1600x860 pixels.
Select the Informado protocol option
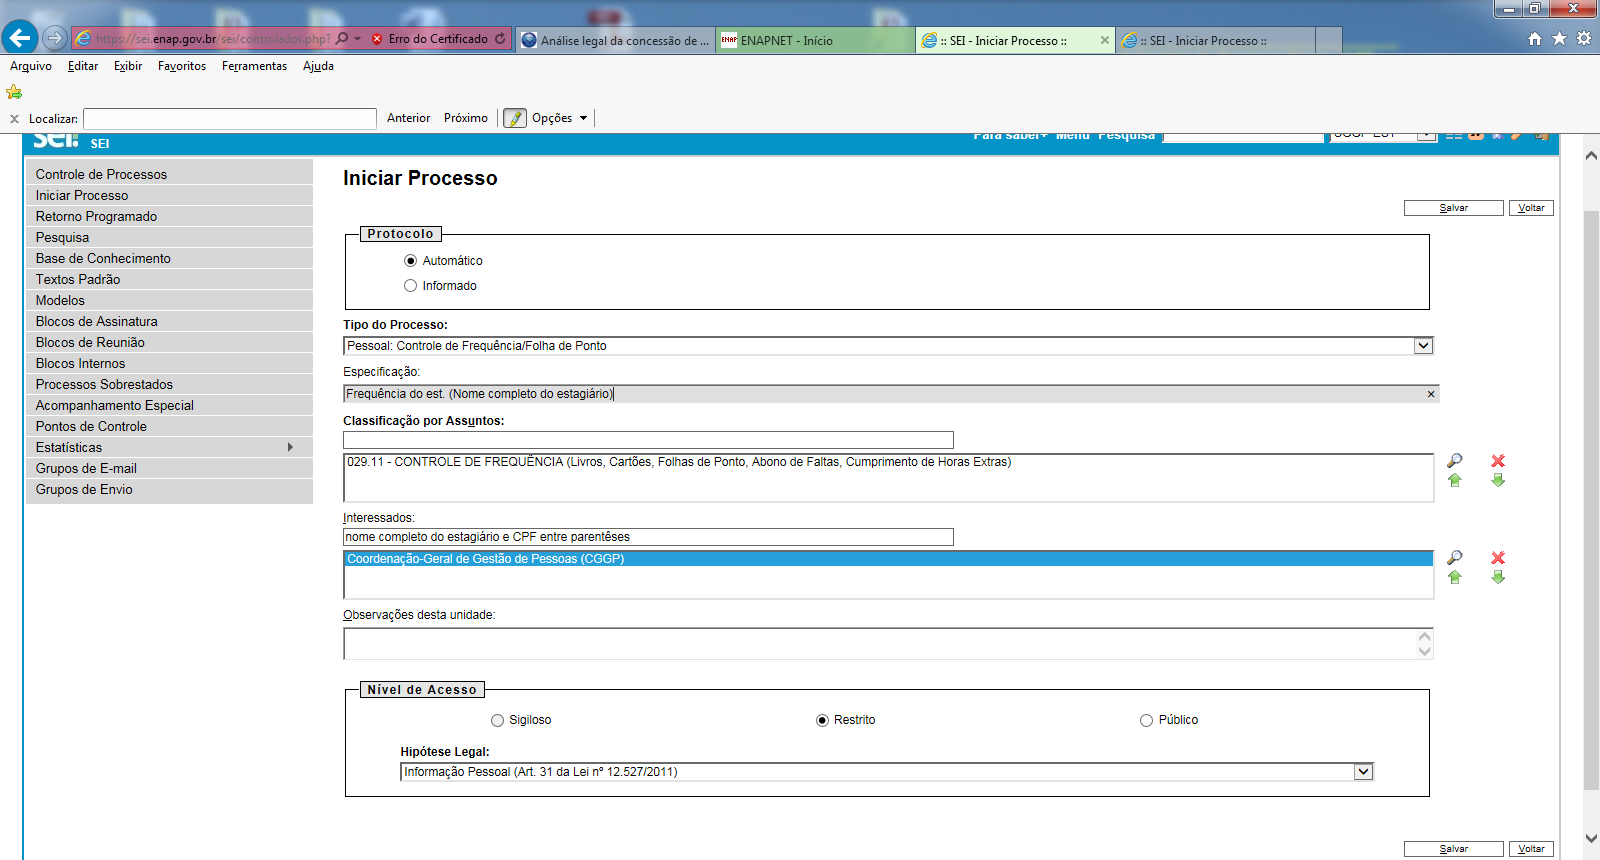click(410, 286)
